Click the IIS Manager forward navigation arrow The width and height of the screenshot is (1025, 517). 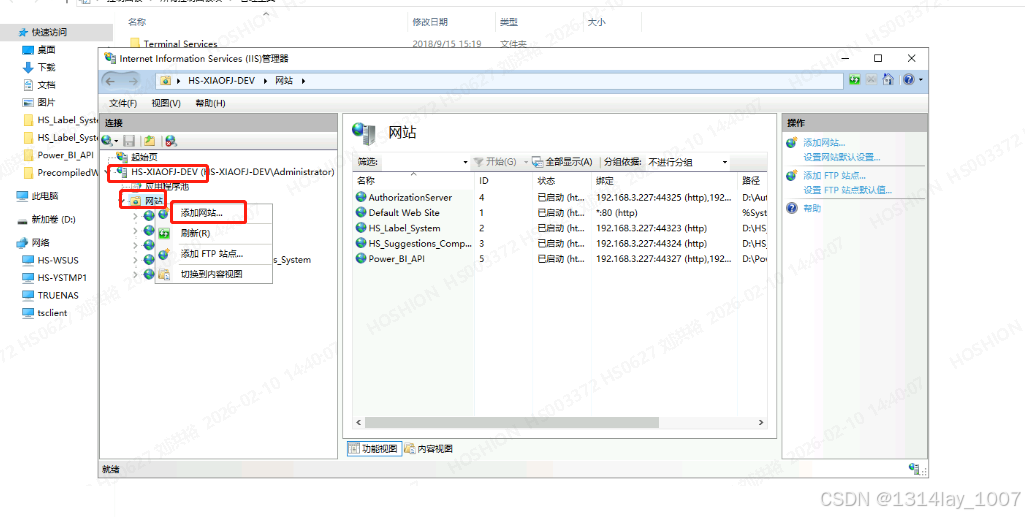133,80
